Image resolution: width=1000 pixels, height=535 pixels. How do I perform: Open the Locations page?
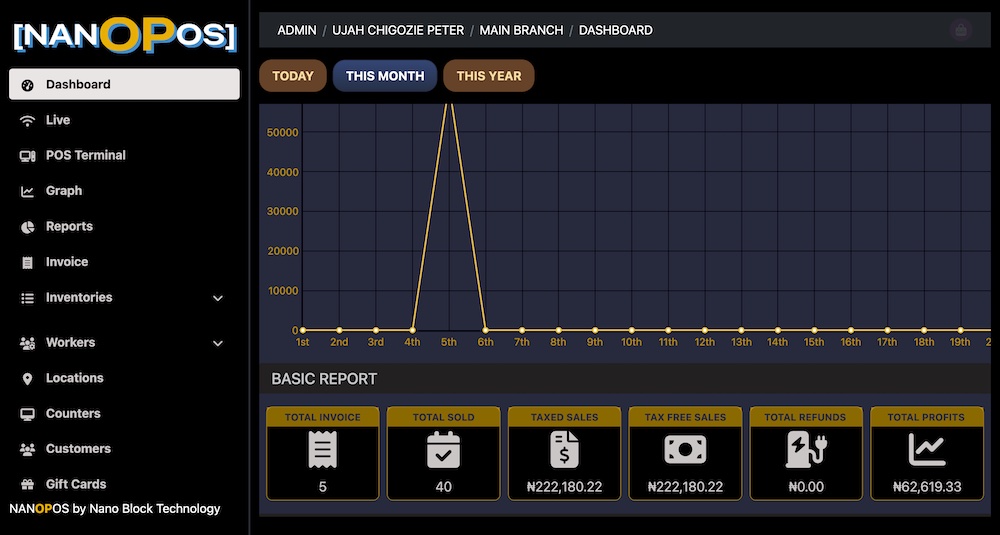[124, 378]
